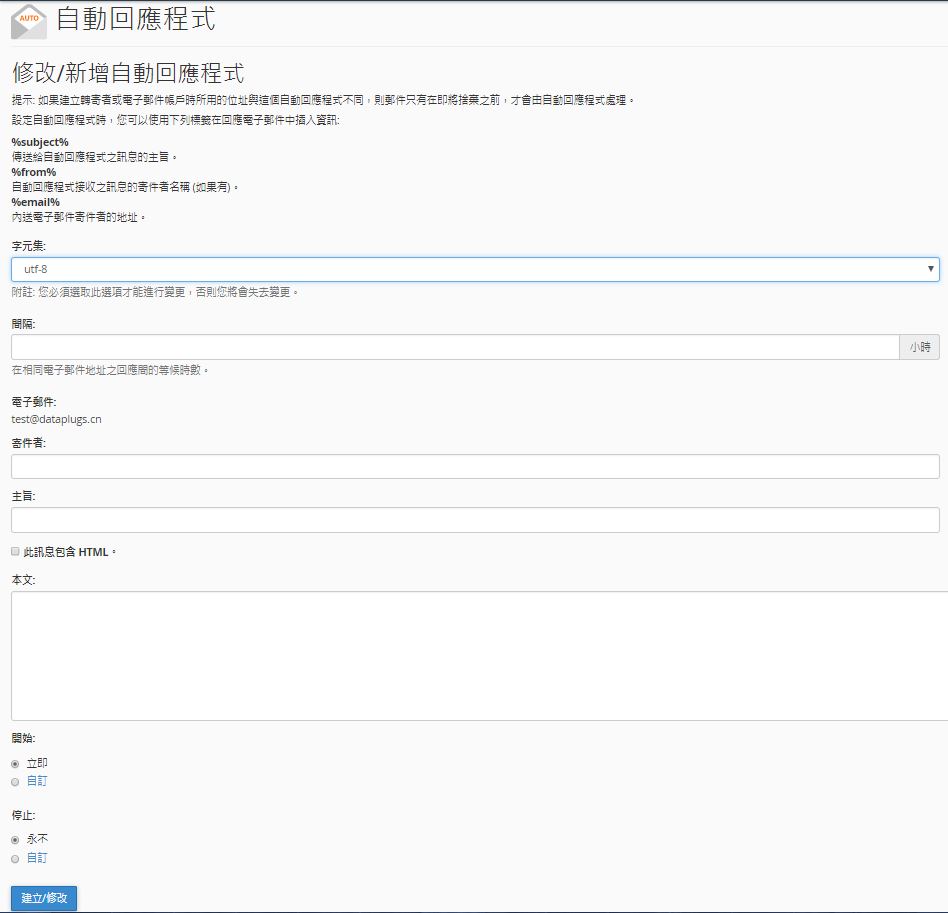The height and width of the screenshot is (913, 948).
Task: Open the 自訂 link below 立即
Action: (37, 781)
